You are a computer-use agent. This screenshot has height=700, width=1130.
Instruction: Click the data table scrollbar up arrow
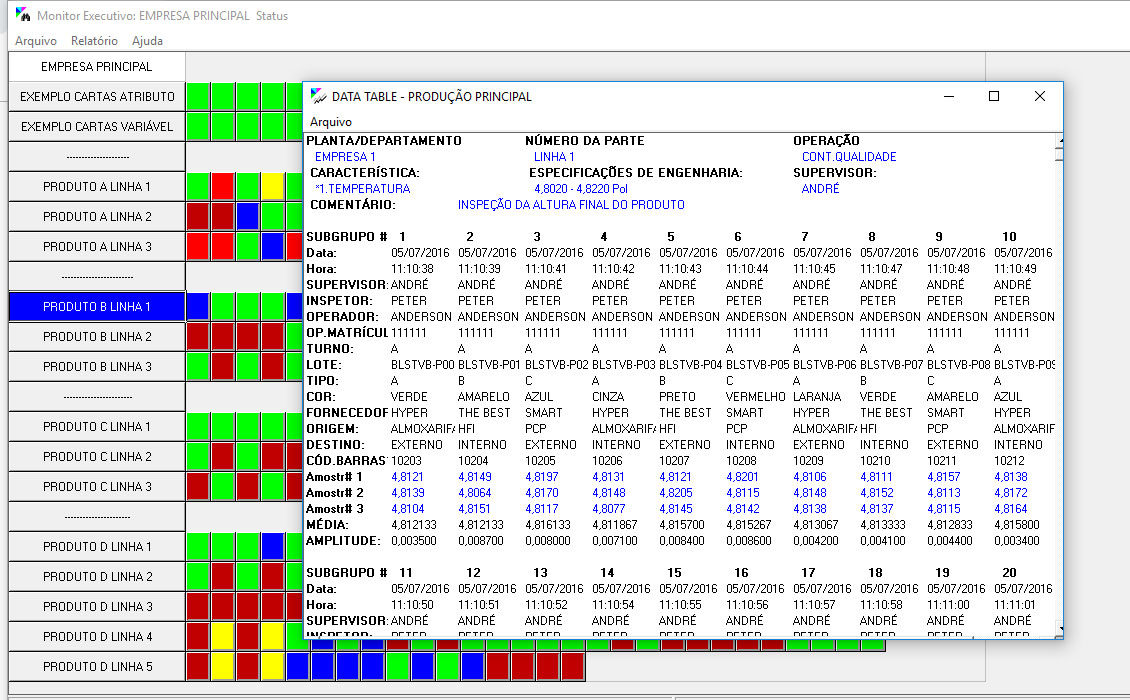click(1058, 142)
